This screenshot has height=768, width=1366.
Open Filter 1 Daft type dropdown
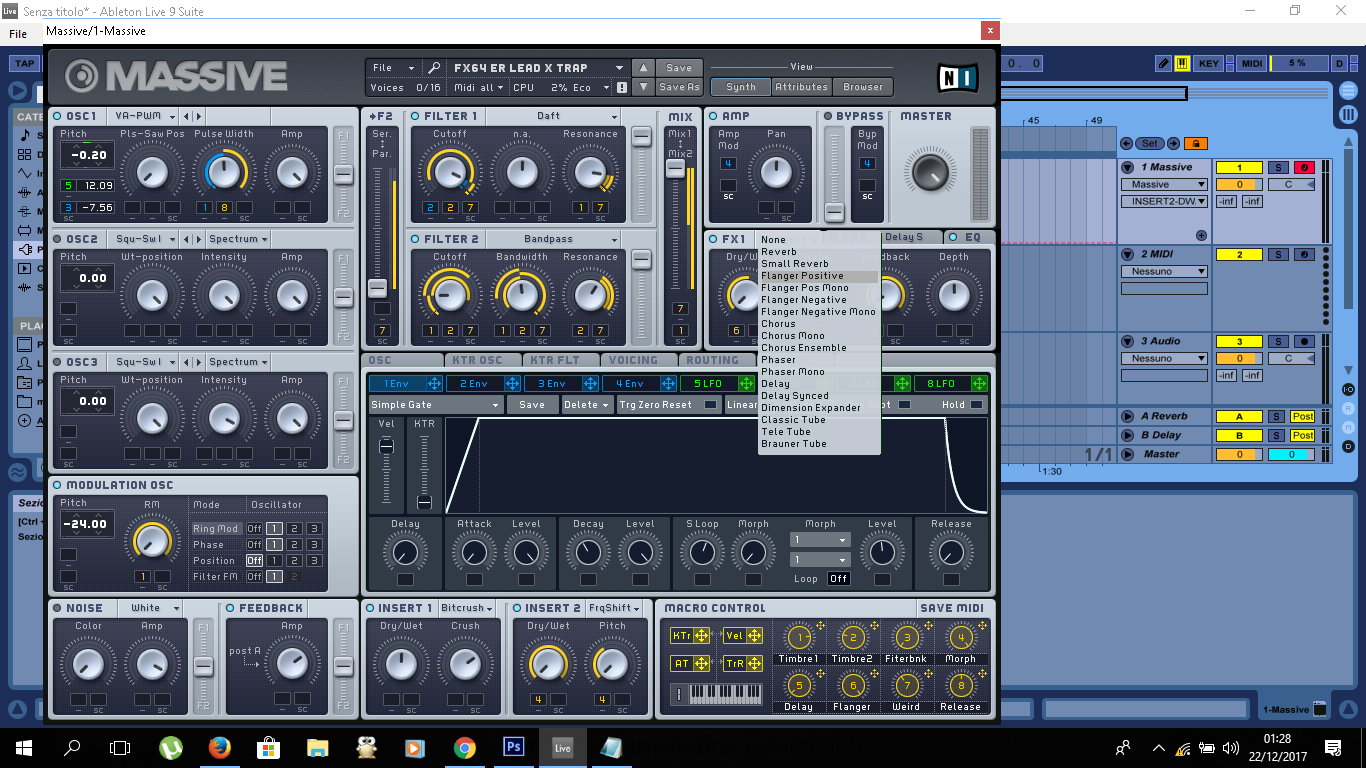(555, 116)
